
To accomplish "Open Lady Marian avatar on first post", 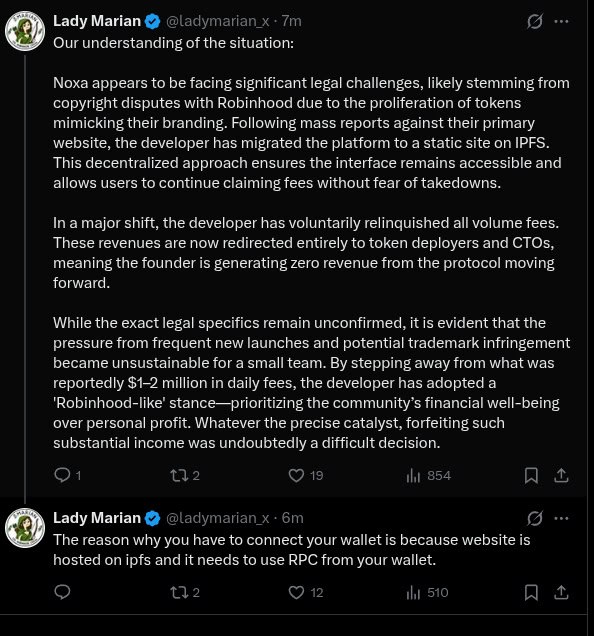I will click(25, 31).
